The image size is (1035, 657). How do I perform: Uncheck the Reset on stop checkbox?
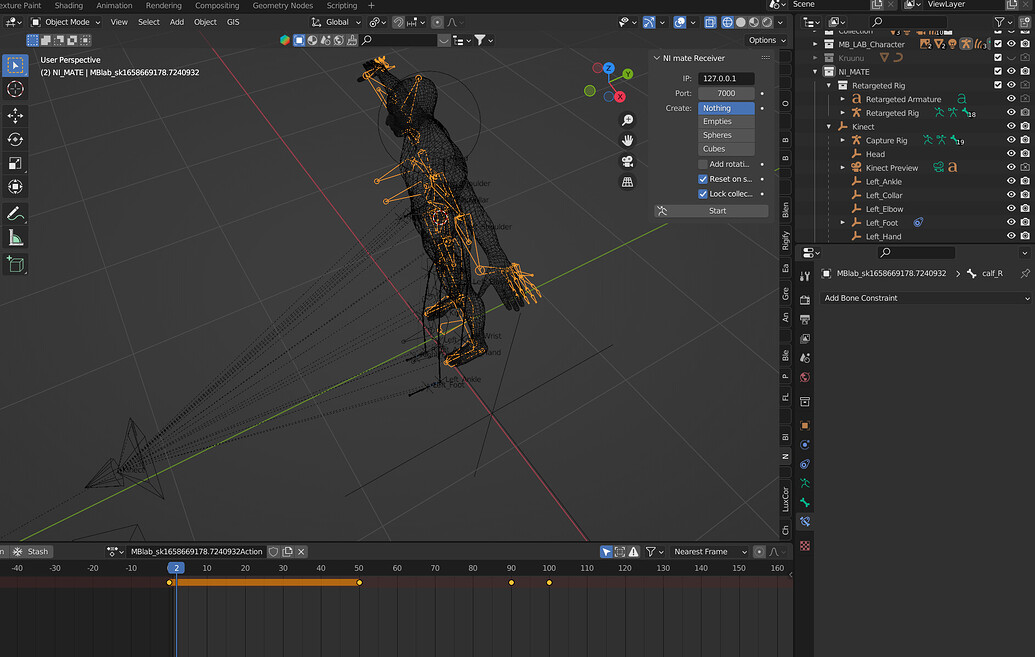click(x=703, y=179)
